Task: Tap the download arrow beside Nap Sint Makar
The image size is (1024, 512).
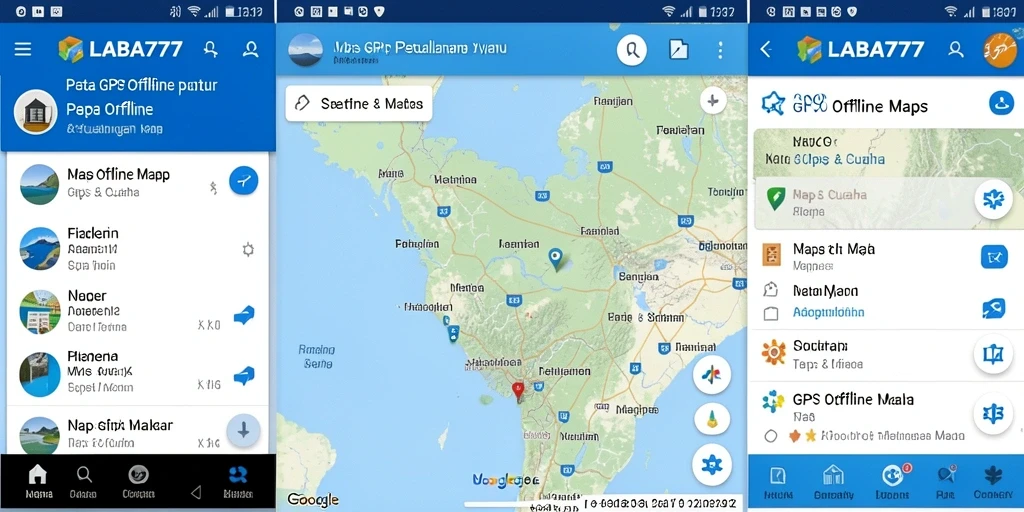Action: click(x=243, y=430)
